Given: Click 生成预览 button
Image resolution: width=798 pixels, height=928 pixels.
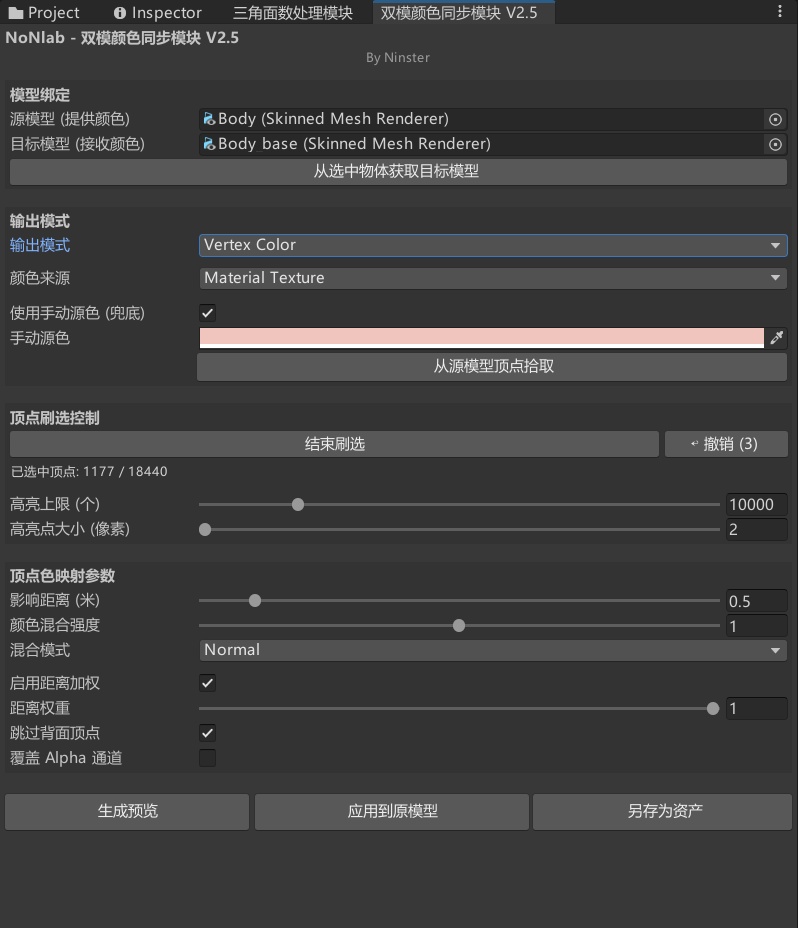Looking at the screenshot, I should 127,811.
